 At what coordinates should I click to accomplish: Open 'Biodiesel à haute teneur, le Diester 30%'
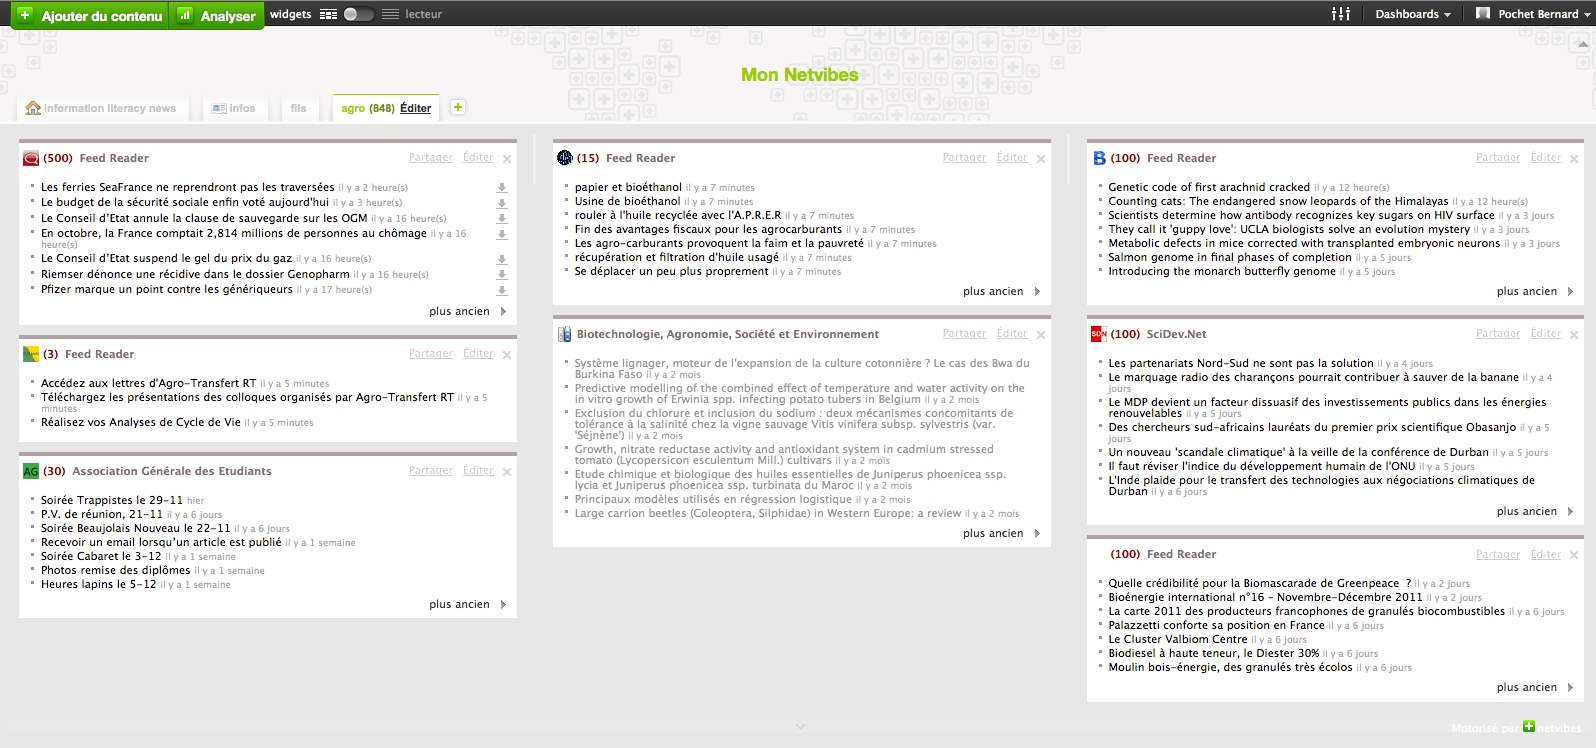coord(1214,653)
